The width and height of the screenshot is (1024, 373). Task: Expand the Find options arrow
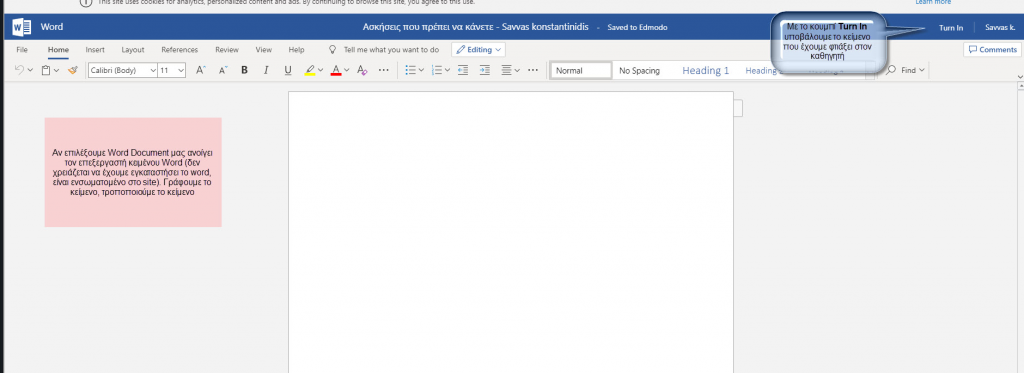(x=921, y=70)
